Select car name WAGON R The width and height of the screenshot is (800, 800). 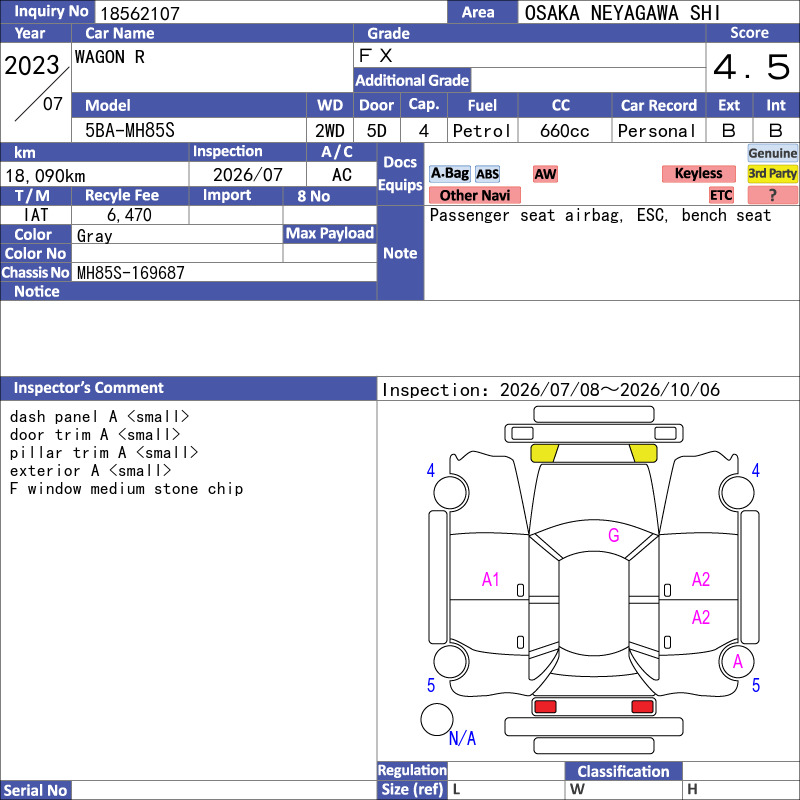point(110,57)
